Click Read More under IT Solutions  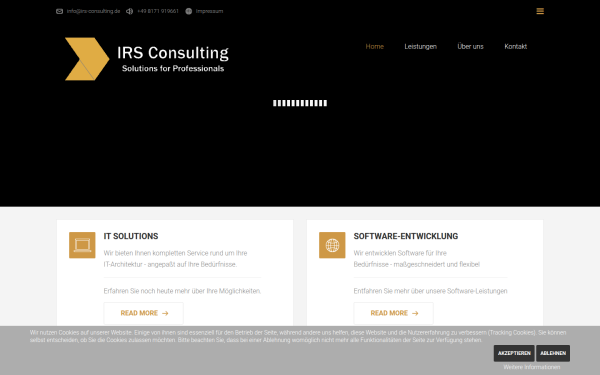[143, 313]
